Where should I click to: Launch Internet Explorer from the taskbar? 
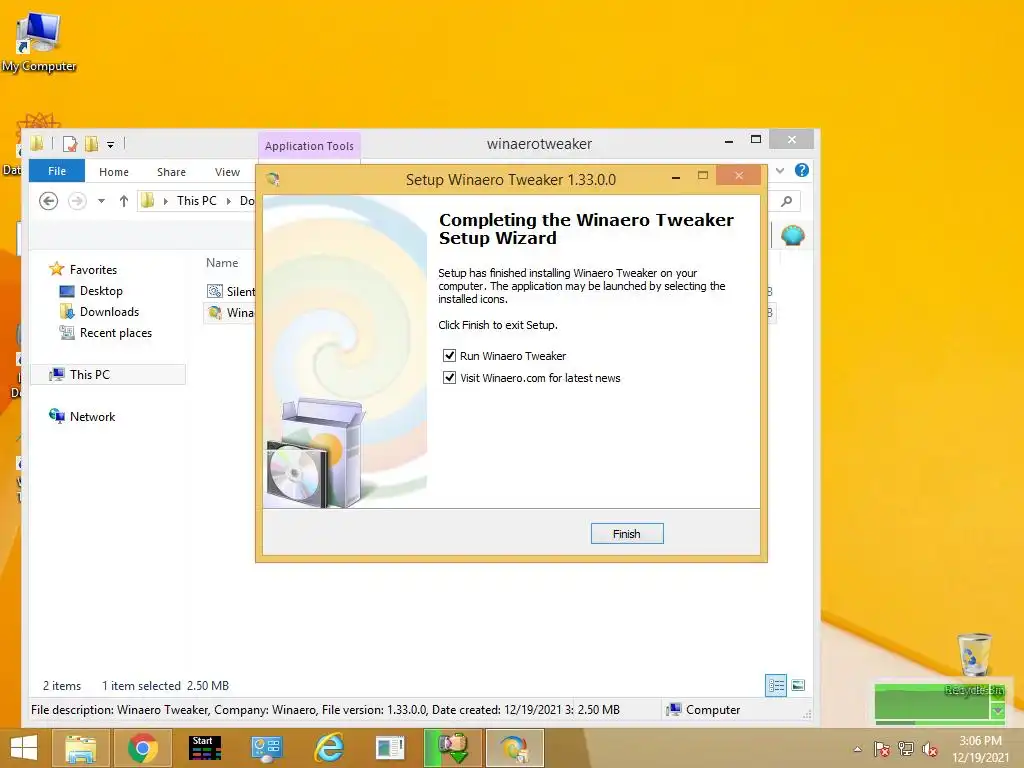(x=328, y=748)
